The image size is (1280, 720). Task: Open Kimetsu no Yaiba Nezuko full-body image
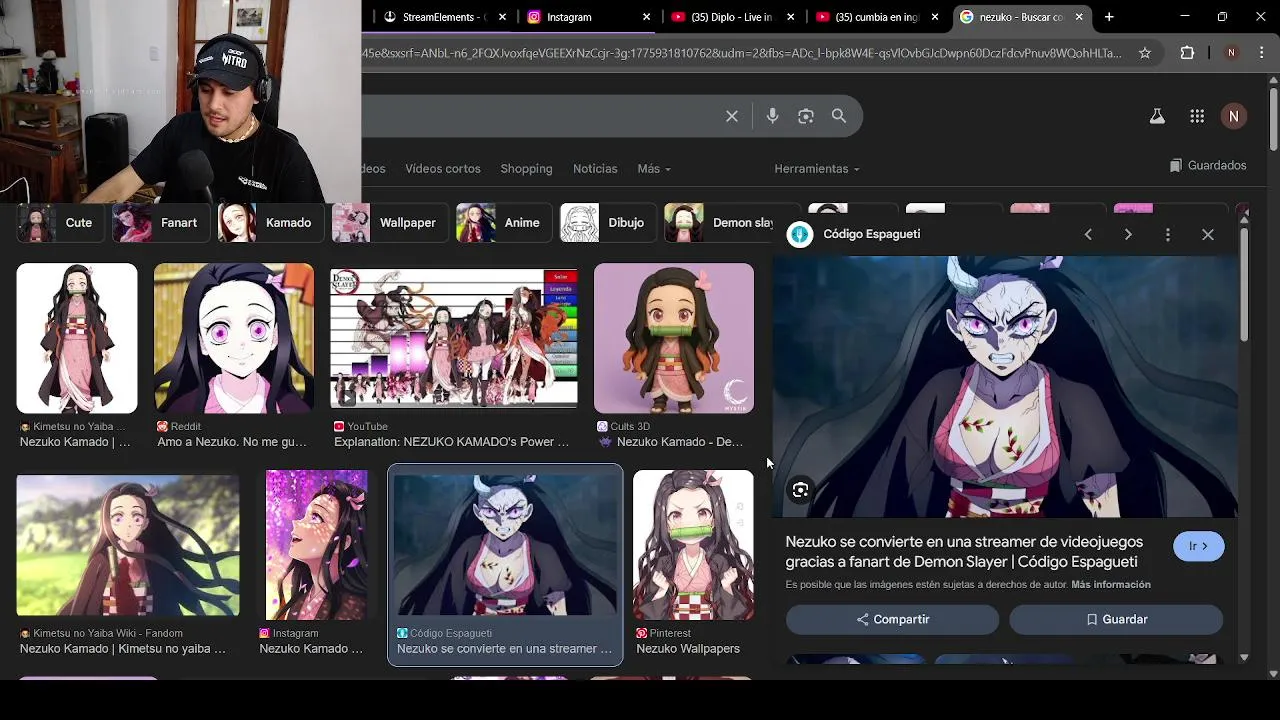(77, 338)
